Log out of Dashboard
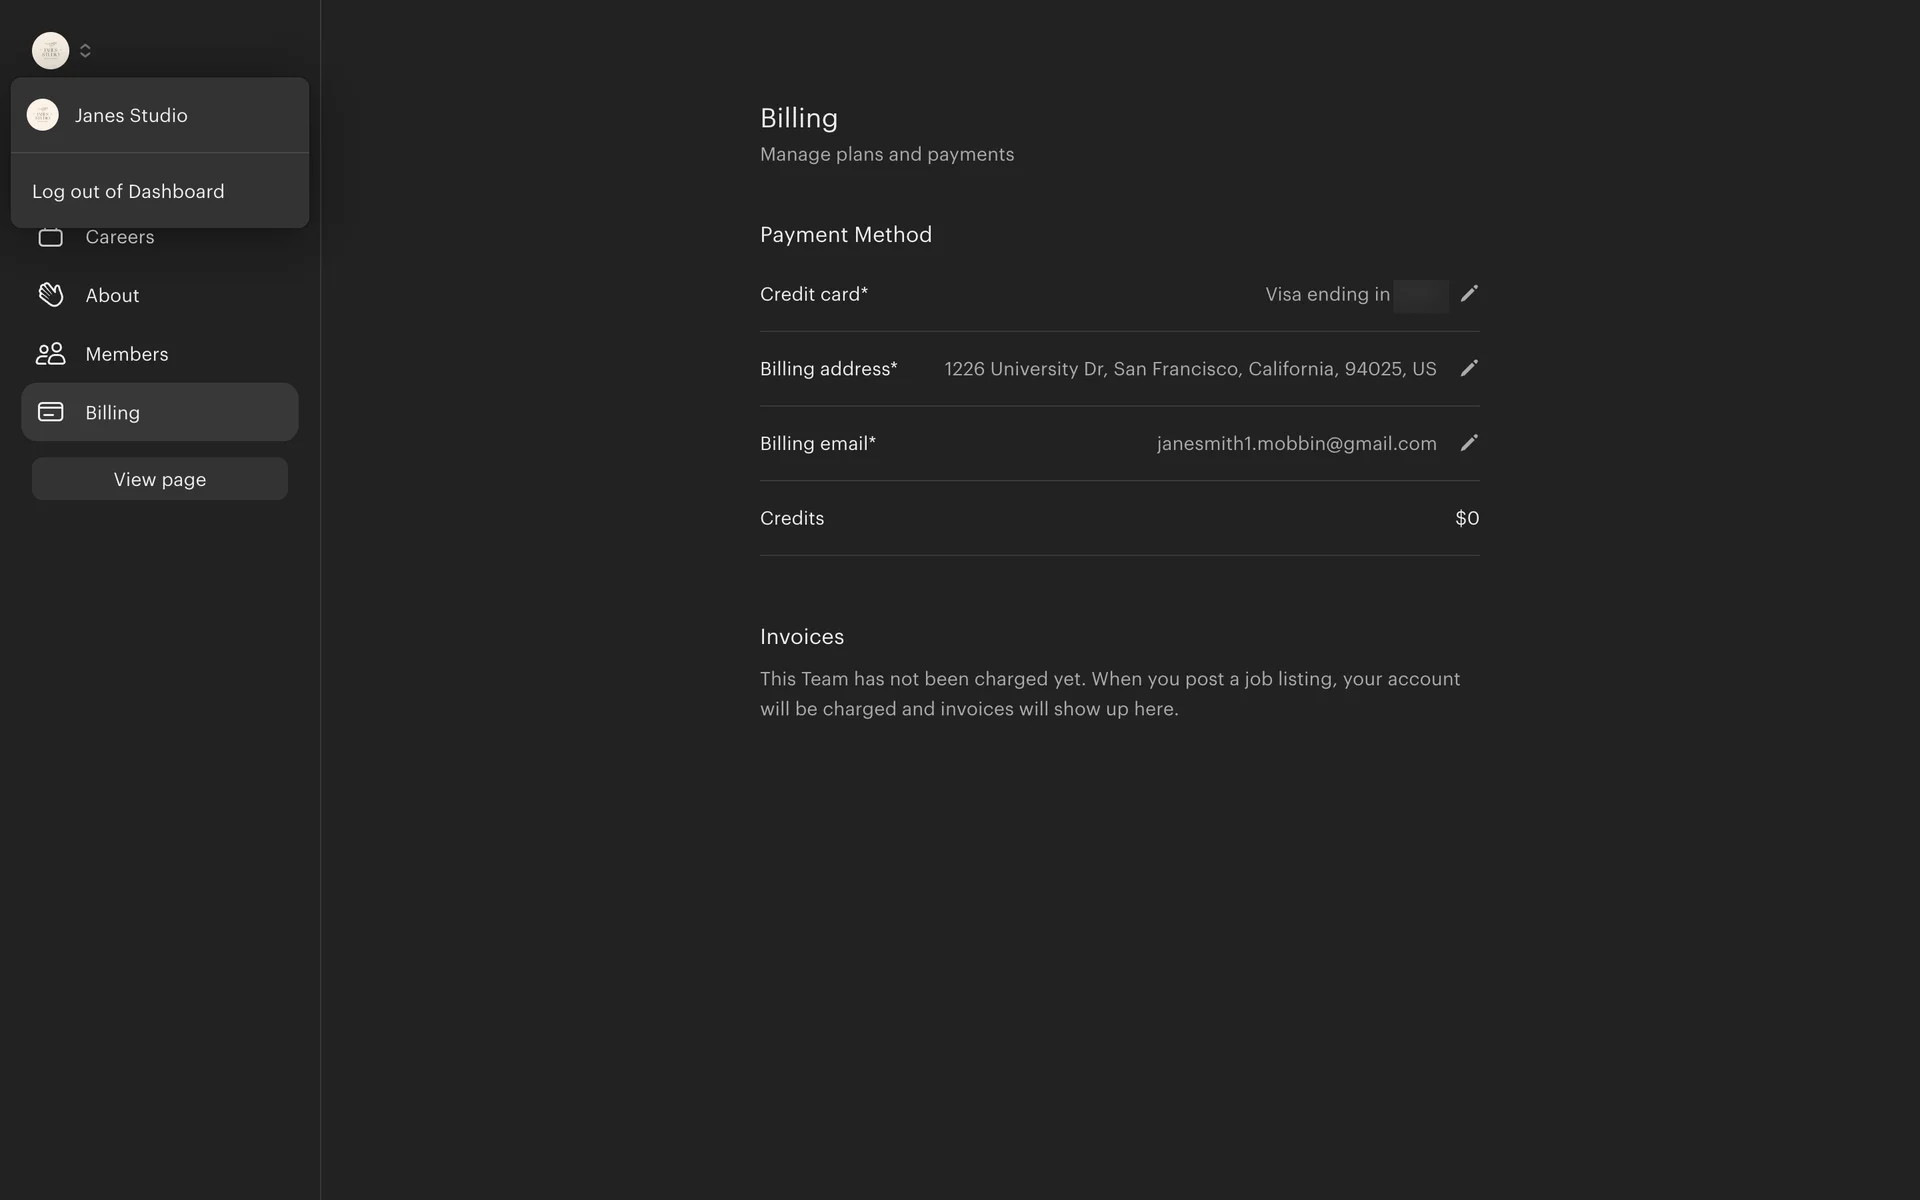Viewport: 1920px width, 1200px height. (128, 191)
